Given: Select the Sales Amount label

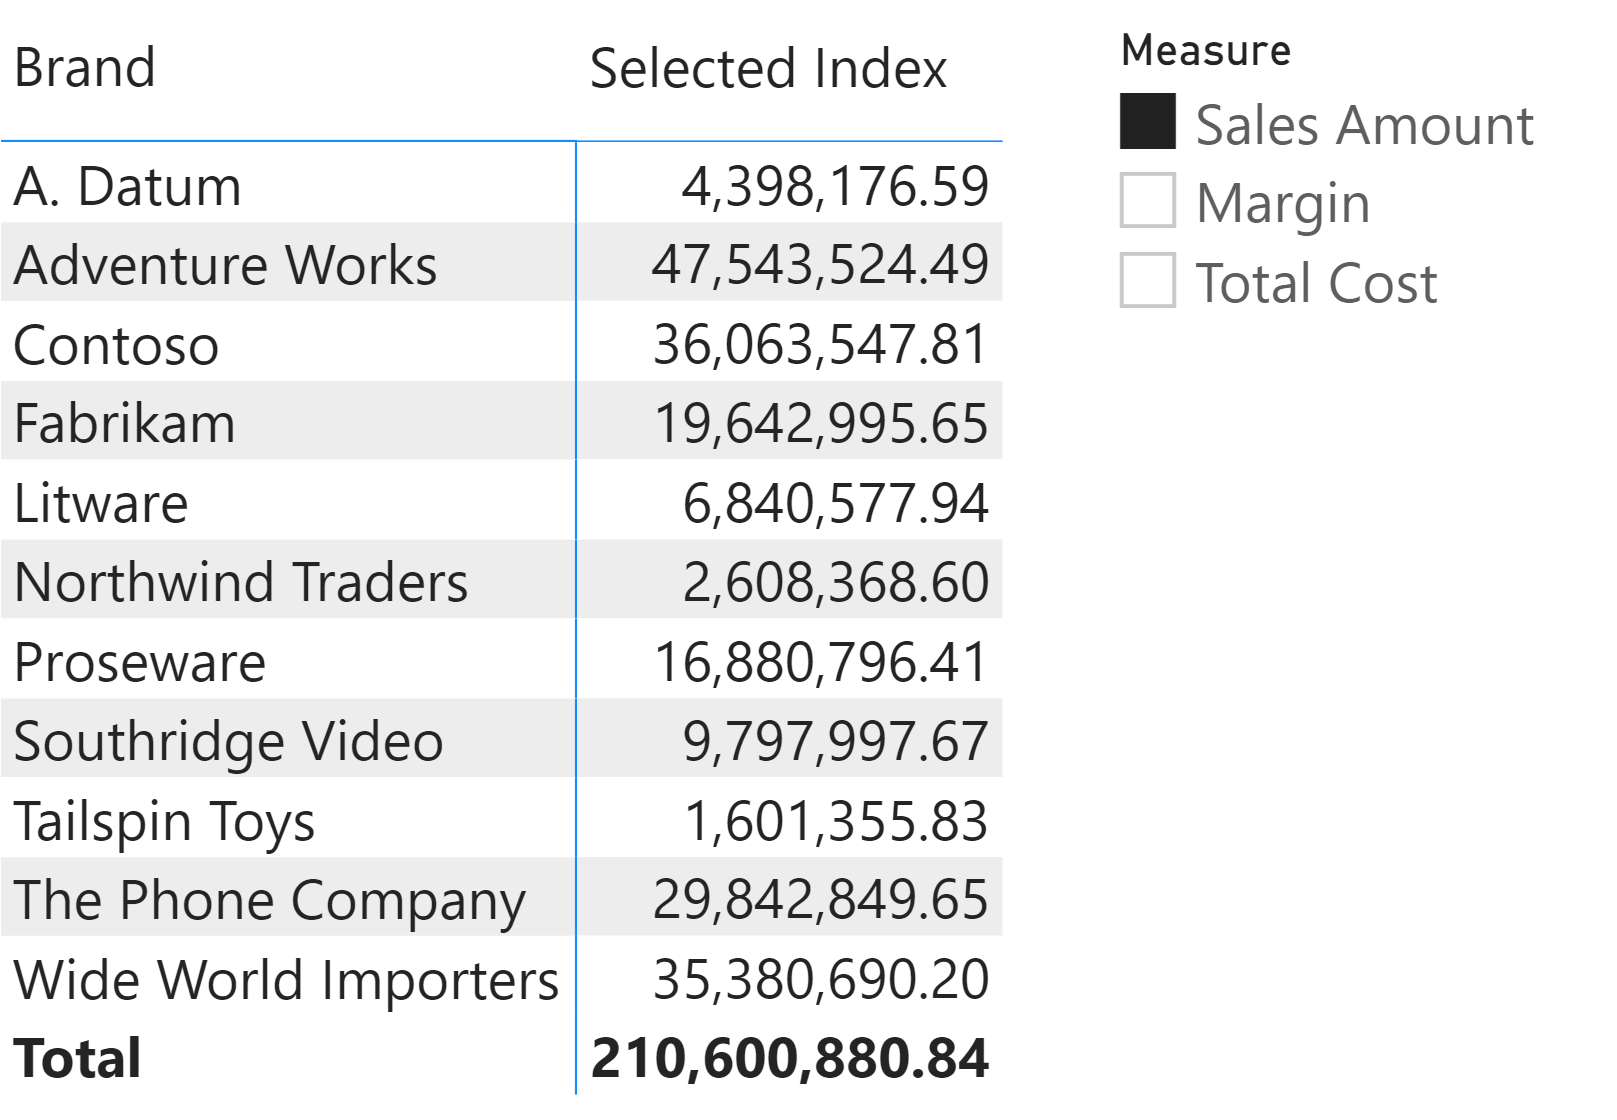Looking at the screenshot, I should (1364, 125).
